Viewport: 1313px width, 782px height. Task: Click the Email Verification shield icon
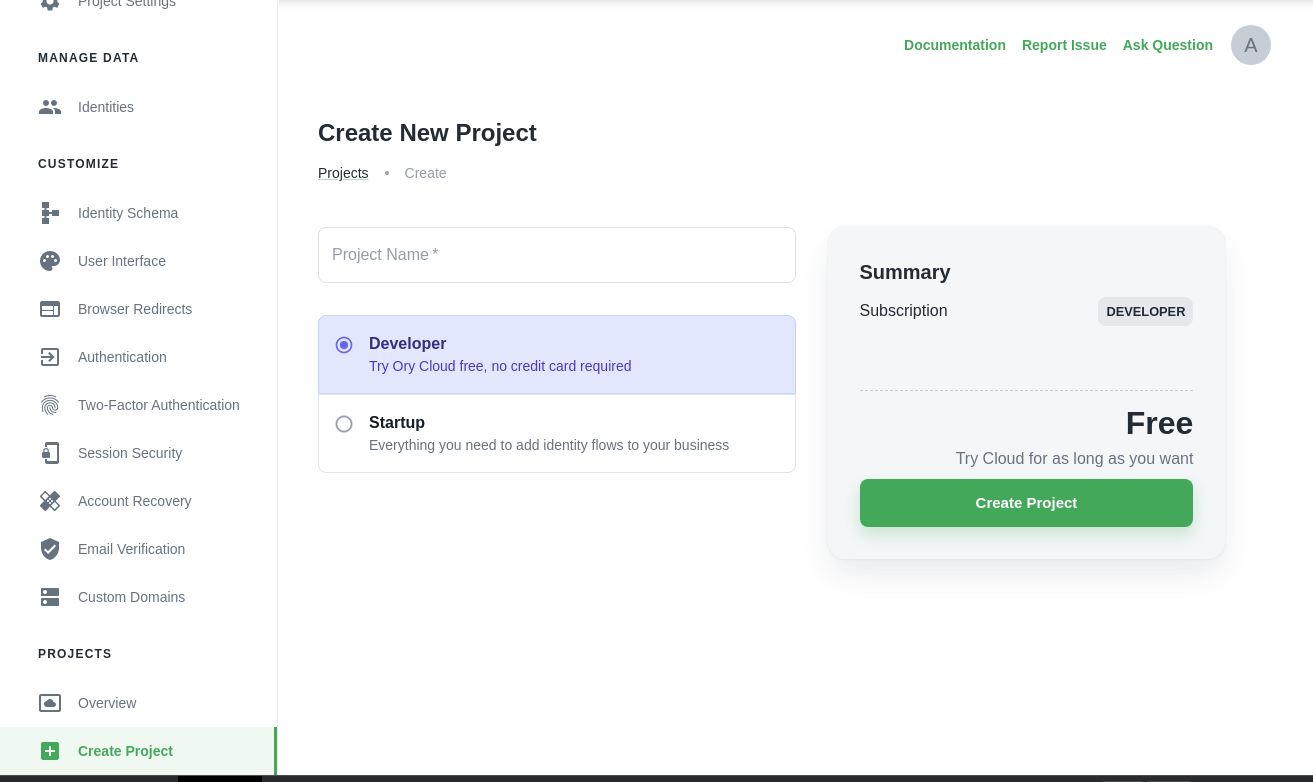(50, 549)
